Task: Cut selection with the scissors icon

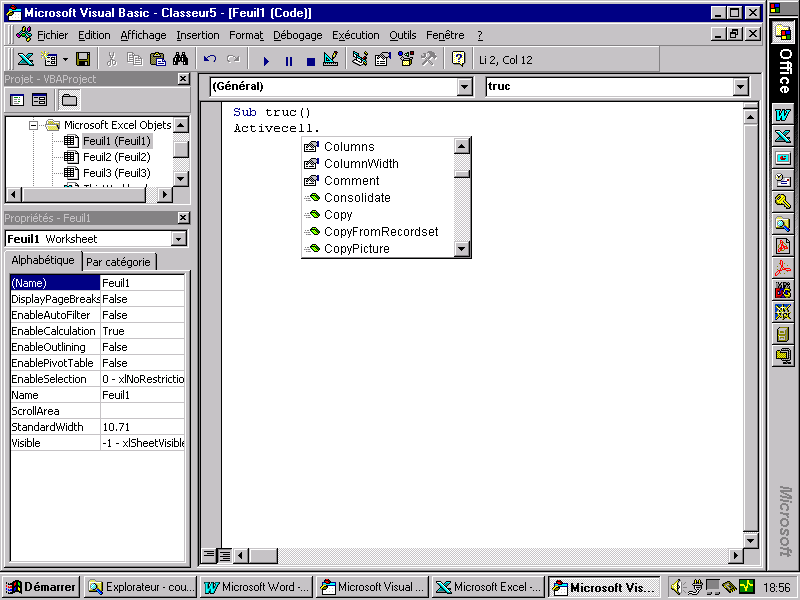Action: (x=111, y=59)
